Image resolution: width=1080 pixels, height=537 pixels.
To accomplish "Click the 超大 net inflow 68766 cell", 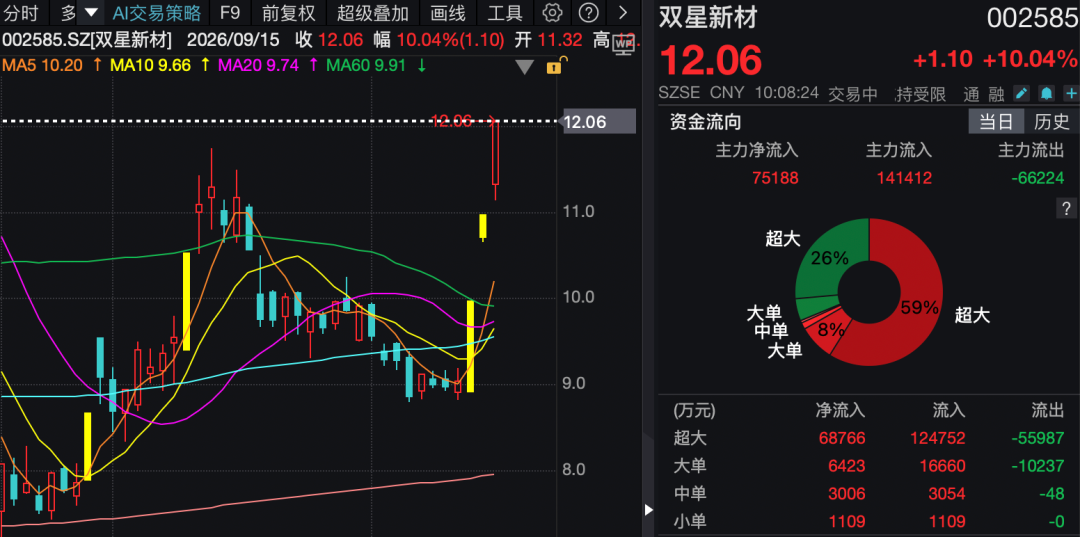I will click(842, 438).
